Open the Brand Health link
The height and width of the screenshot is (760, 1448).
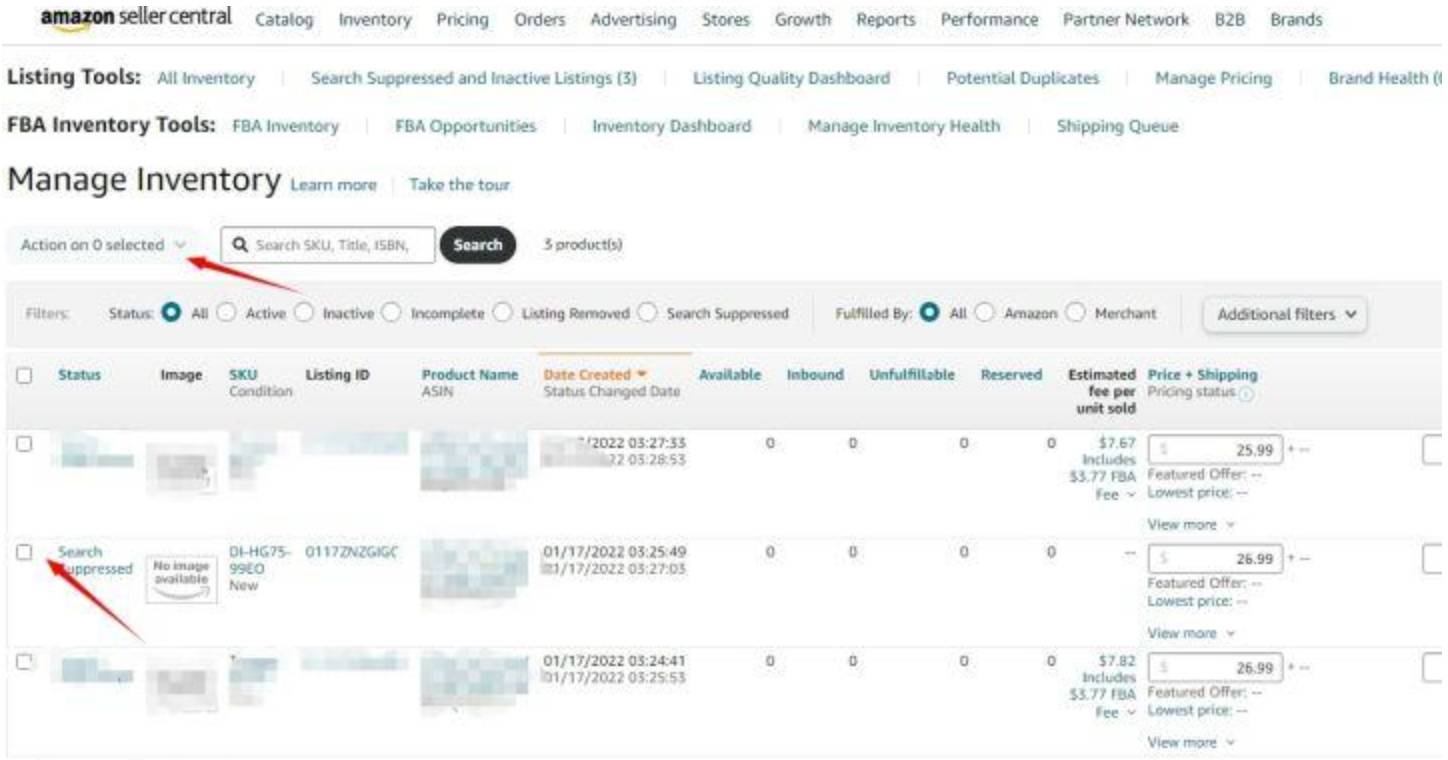click(1385, 78)
